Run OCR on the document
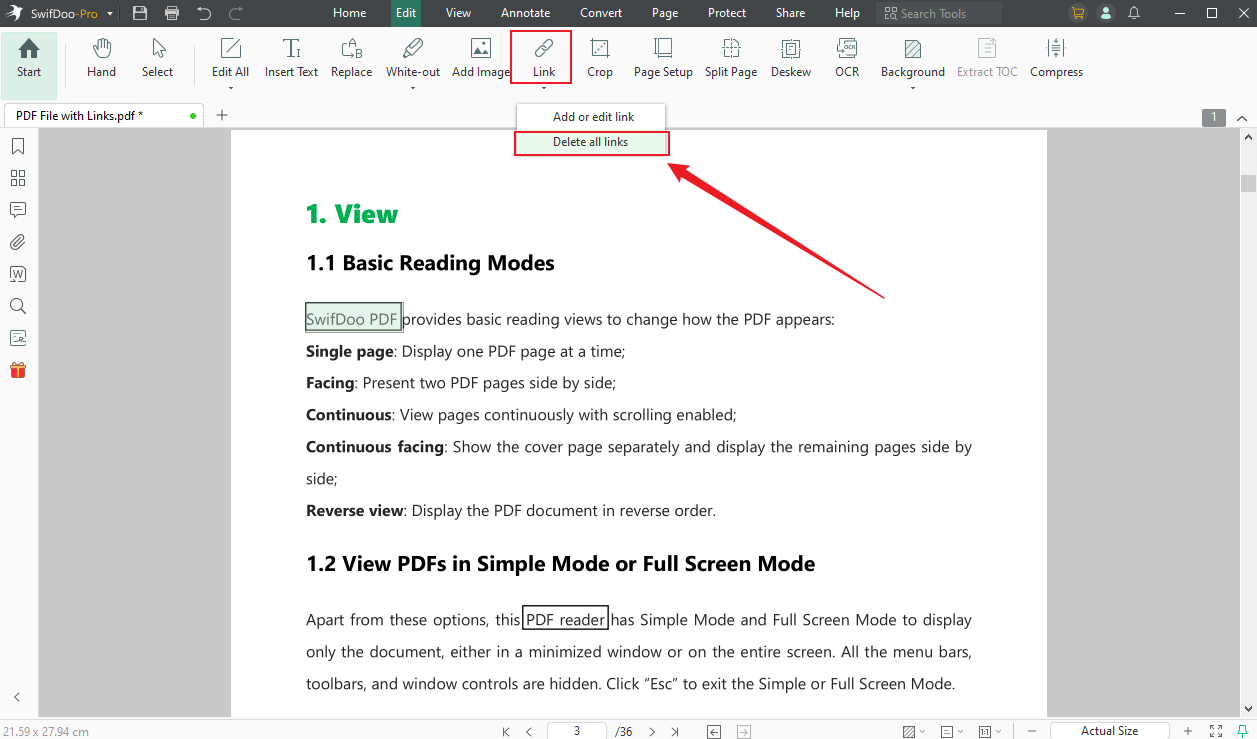 tap(847, 57)
